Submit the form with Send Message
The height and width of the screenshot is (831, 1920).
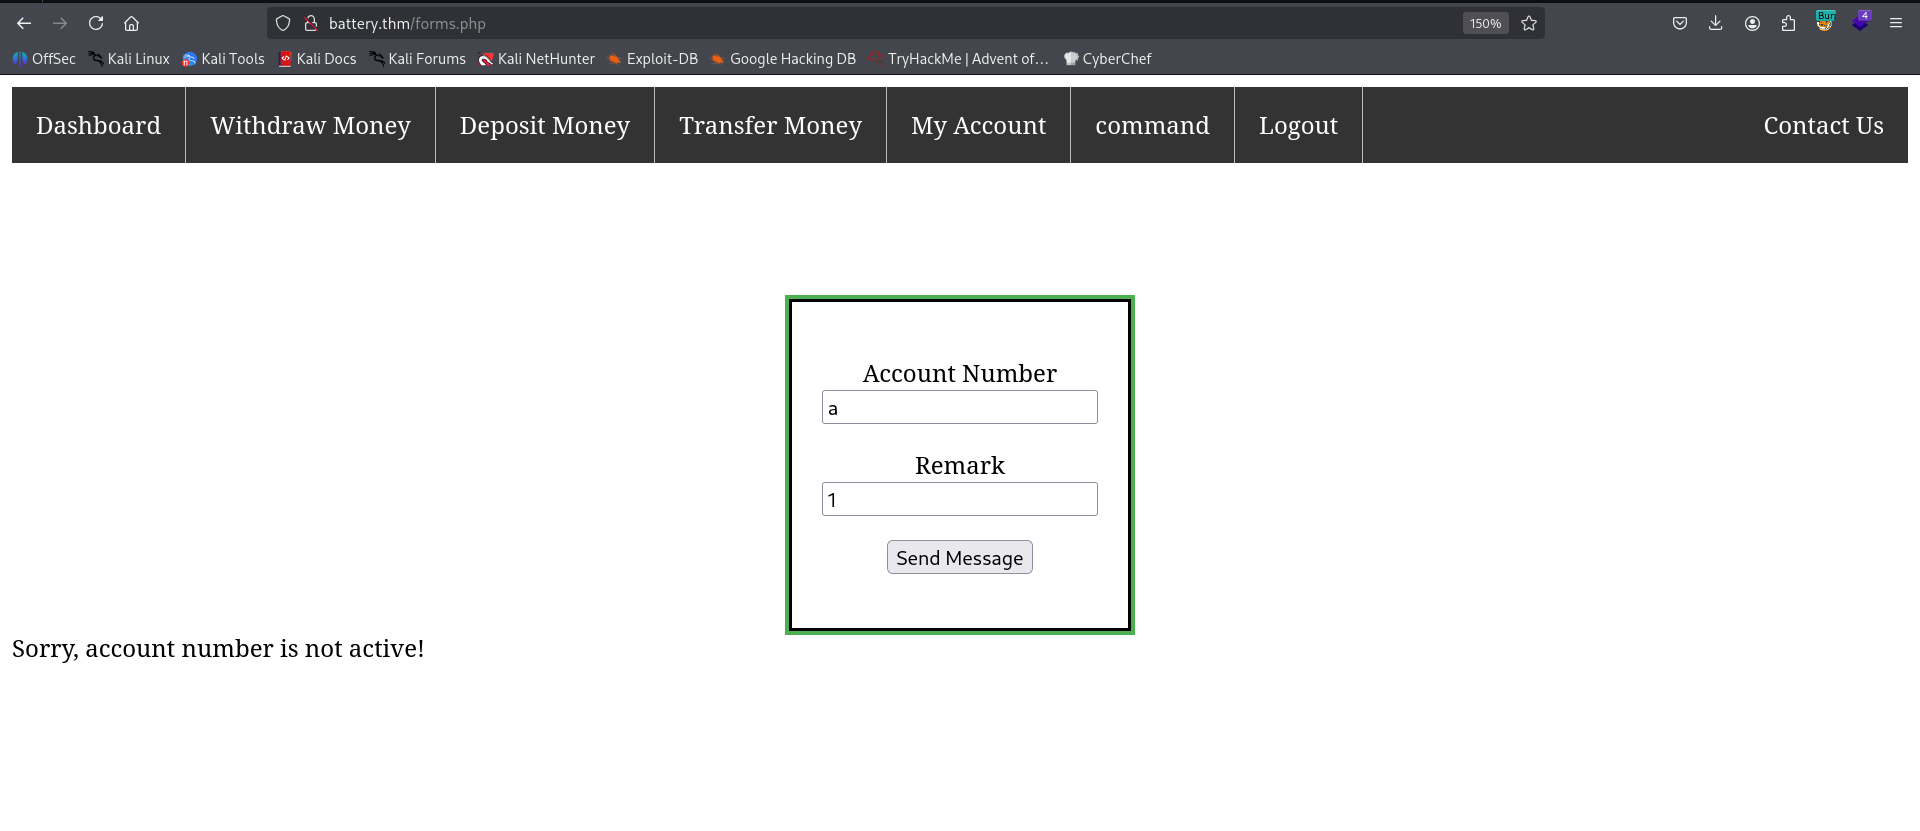click(960, 557)
